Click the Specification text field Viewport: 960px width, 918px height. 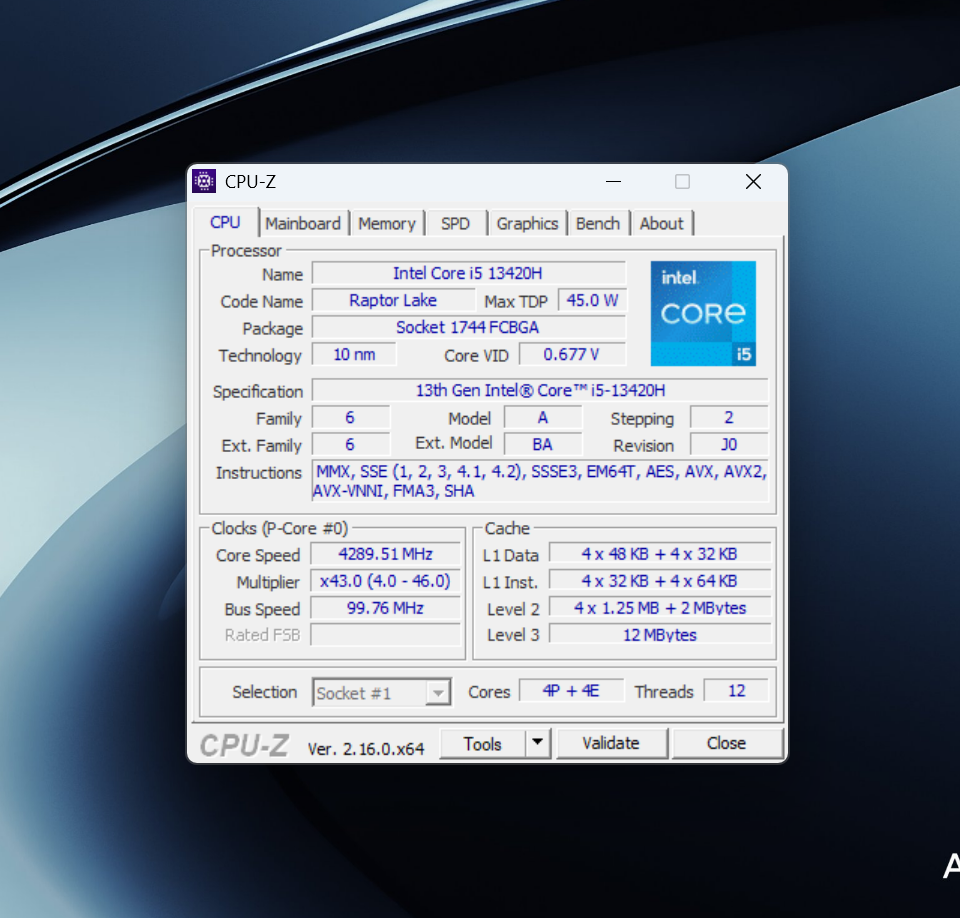(540, 390)
